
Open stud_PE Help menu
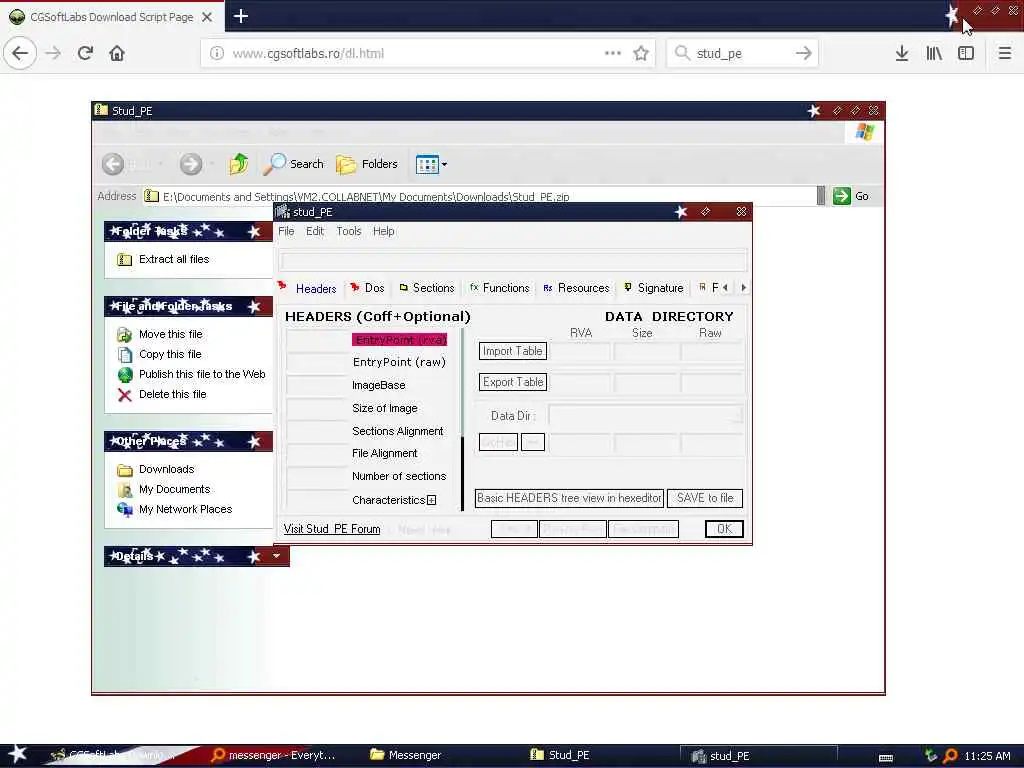(x=383, y=231)
